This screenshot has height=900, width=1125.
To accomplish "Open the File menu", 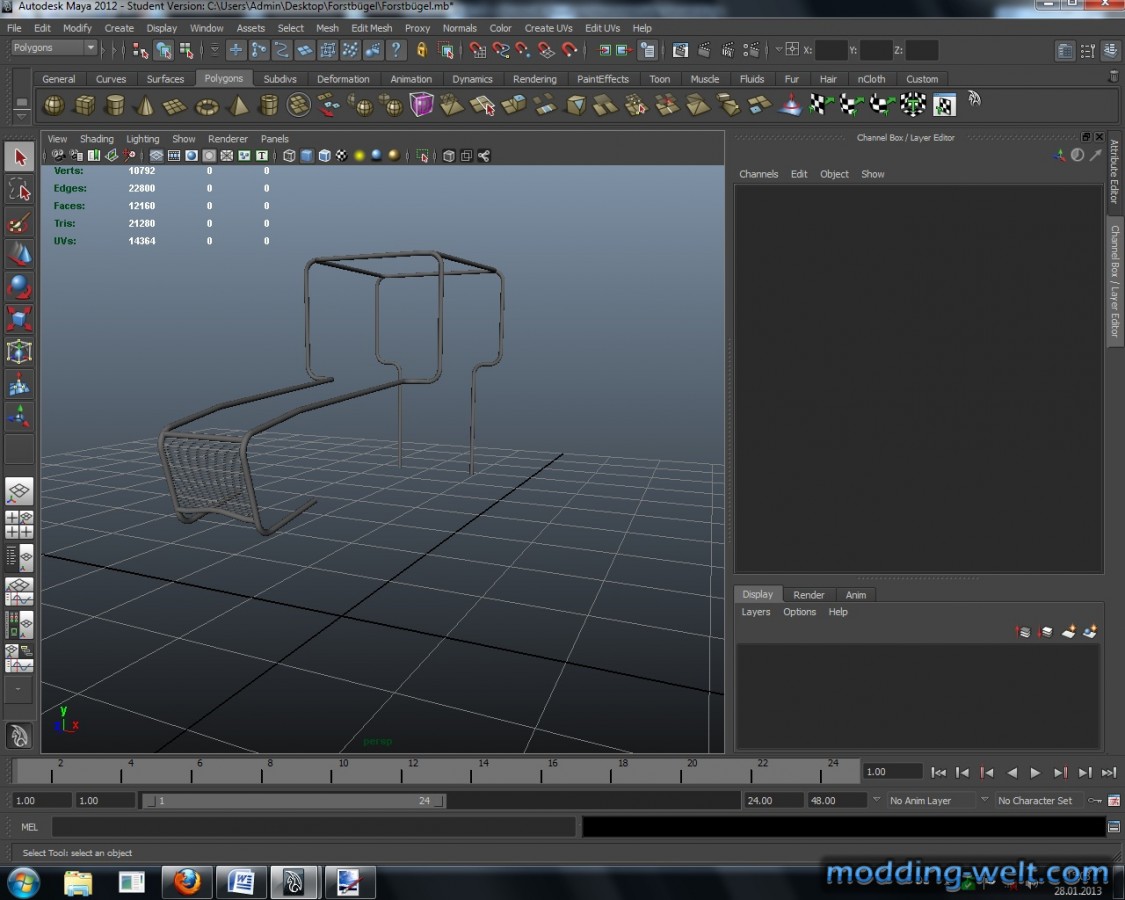I will (14, 28).
